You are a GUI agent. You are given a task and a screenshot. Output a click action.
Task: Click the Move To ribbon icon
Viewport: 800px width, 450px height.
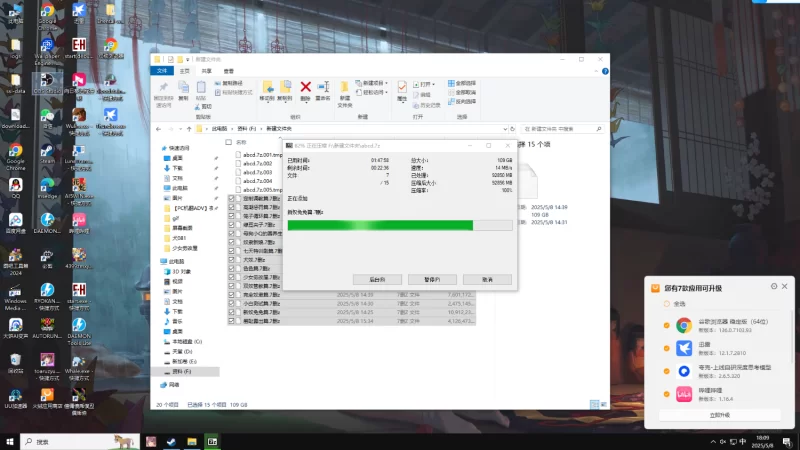pyautogui.click(x=266, y=89)
